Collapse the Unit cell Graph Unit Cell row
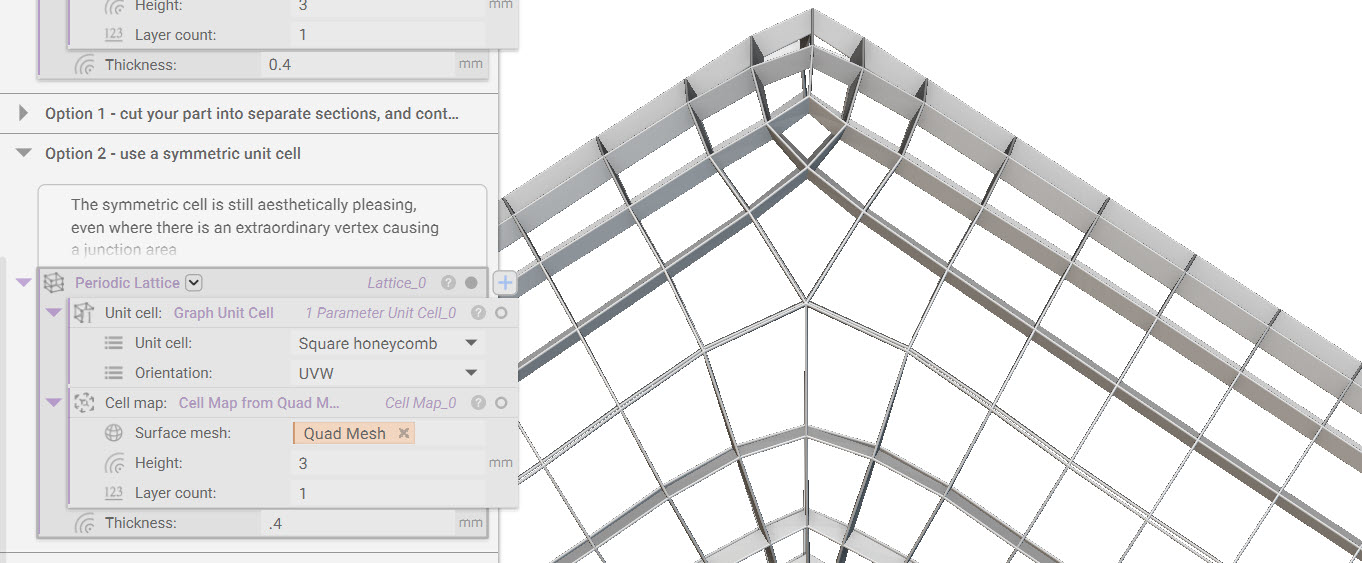Viewport: 1362px width, 563px height. pos(54,313)
